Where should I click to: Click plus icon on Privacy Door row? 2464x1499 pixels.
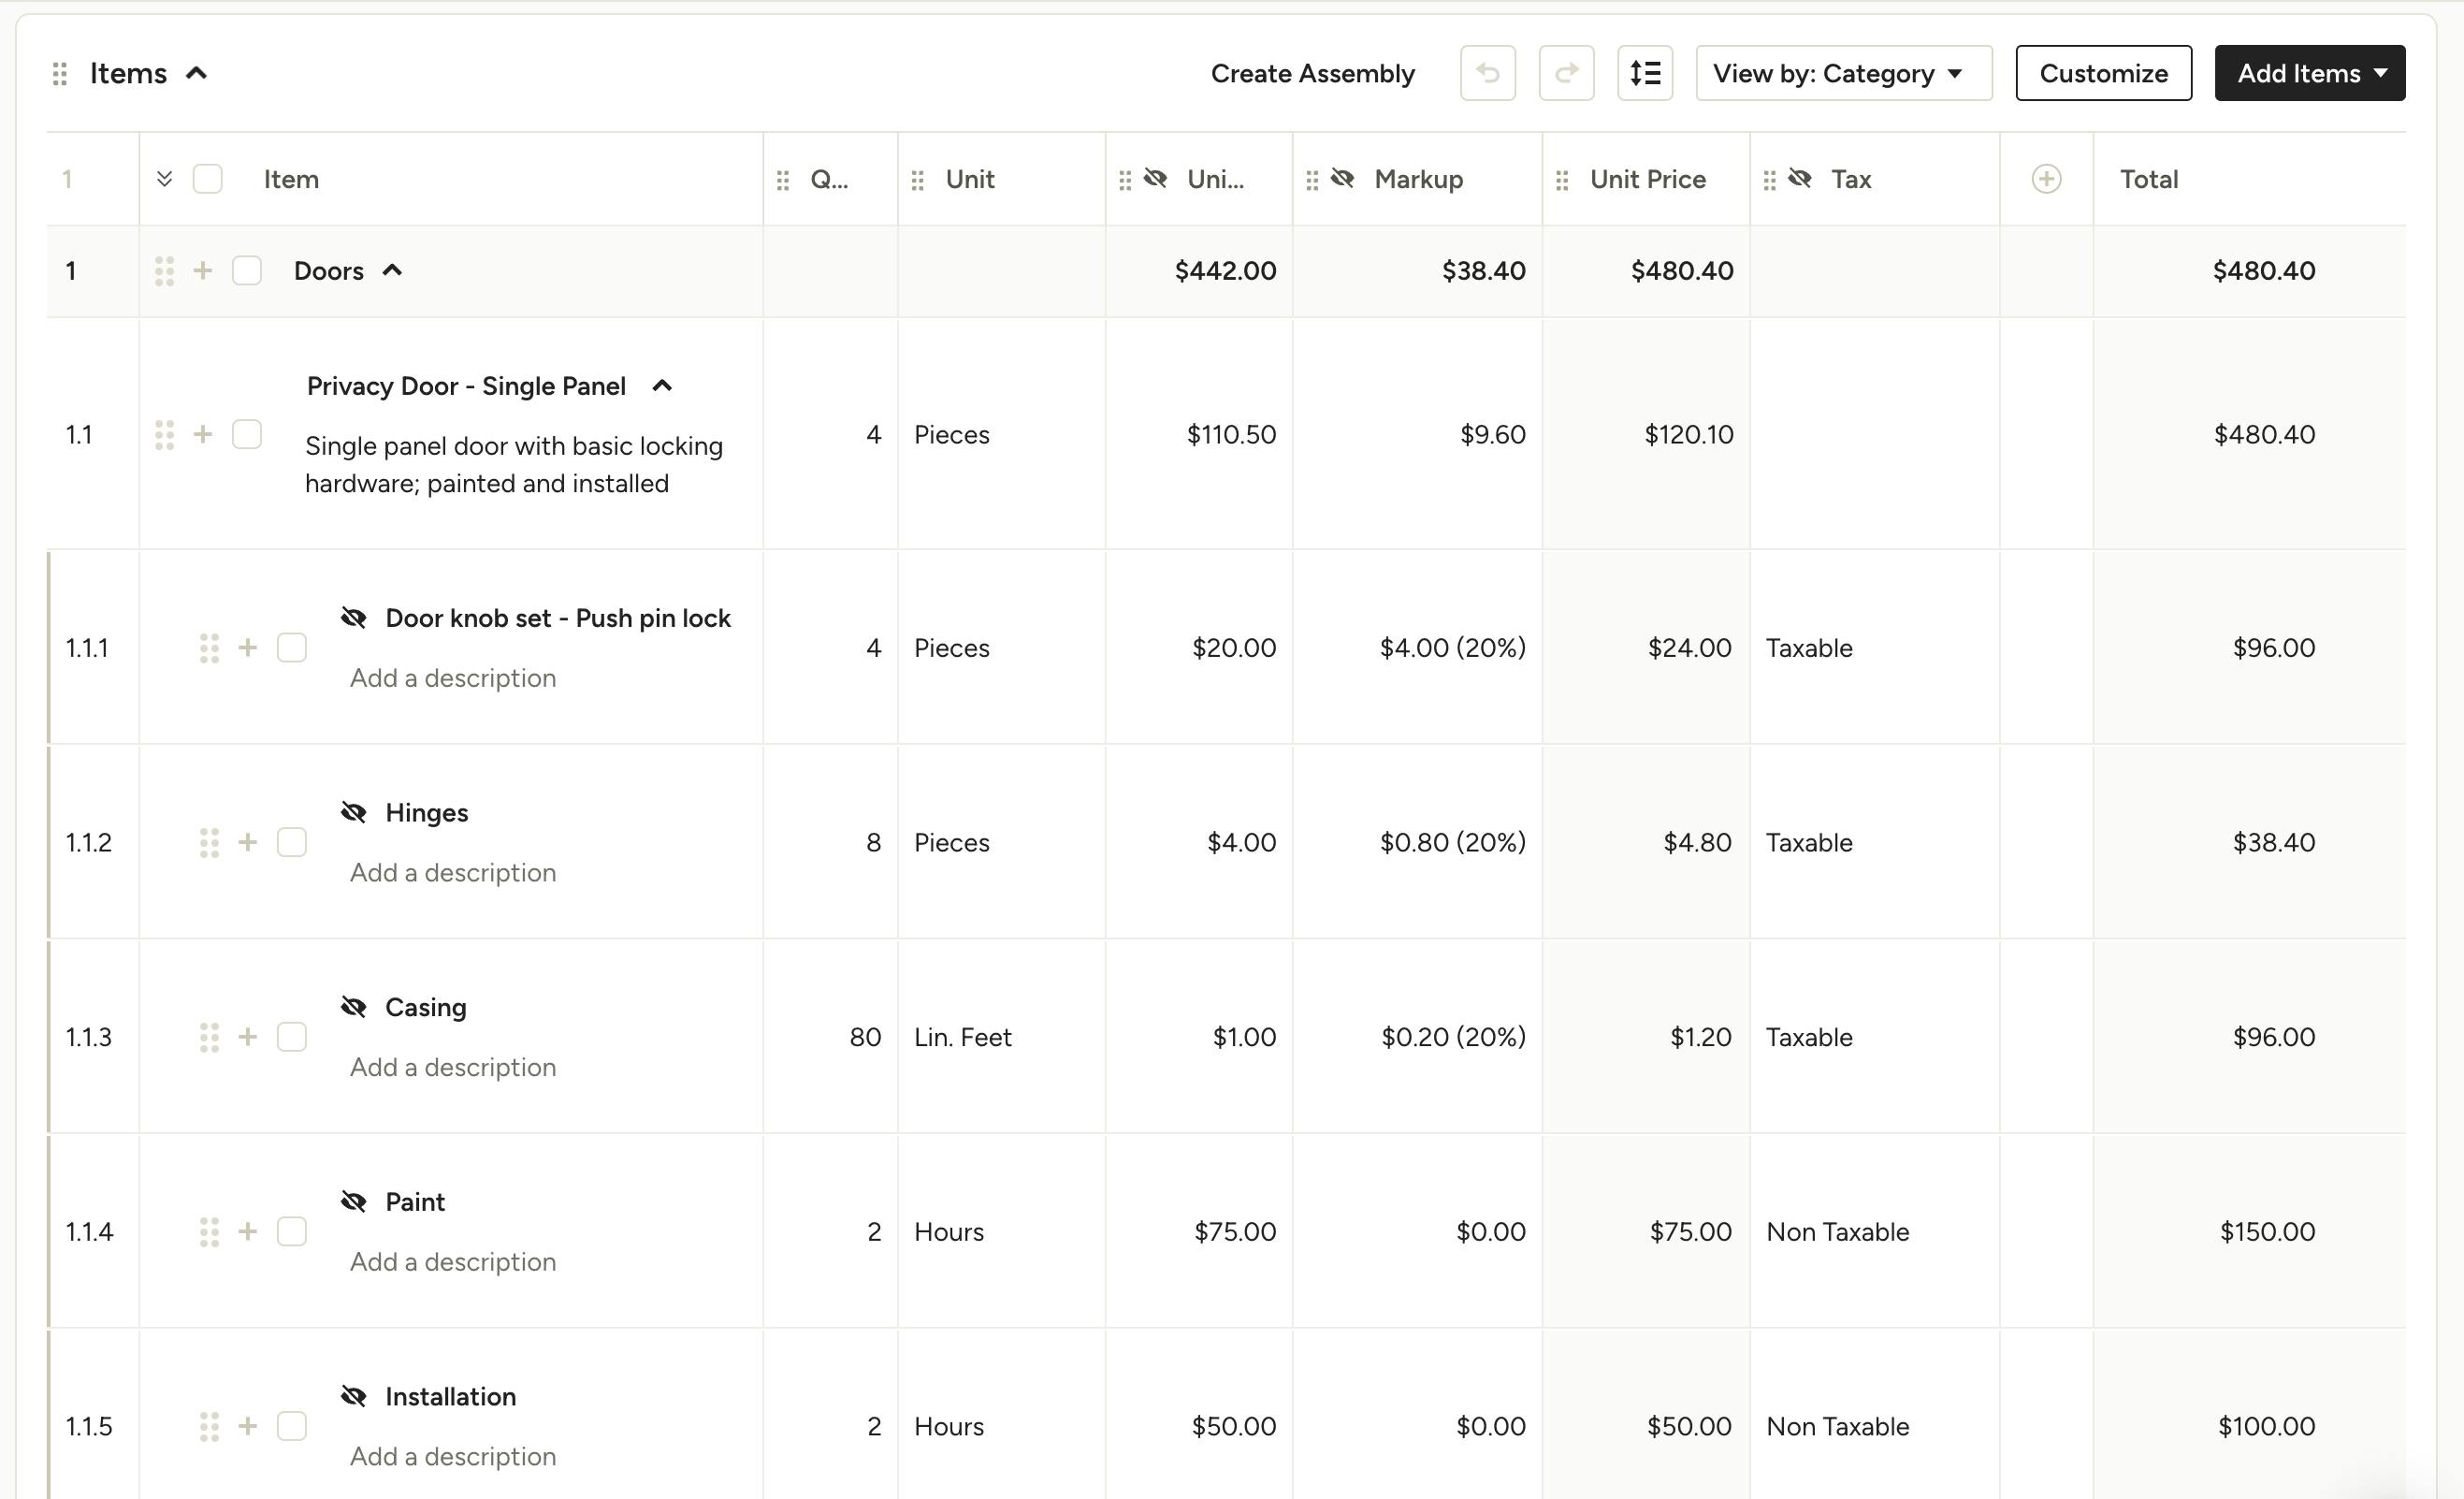coord(203,434)
